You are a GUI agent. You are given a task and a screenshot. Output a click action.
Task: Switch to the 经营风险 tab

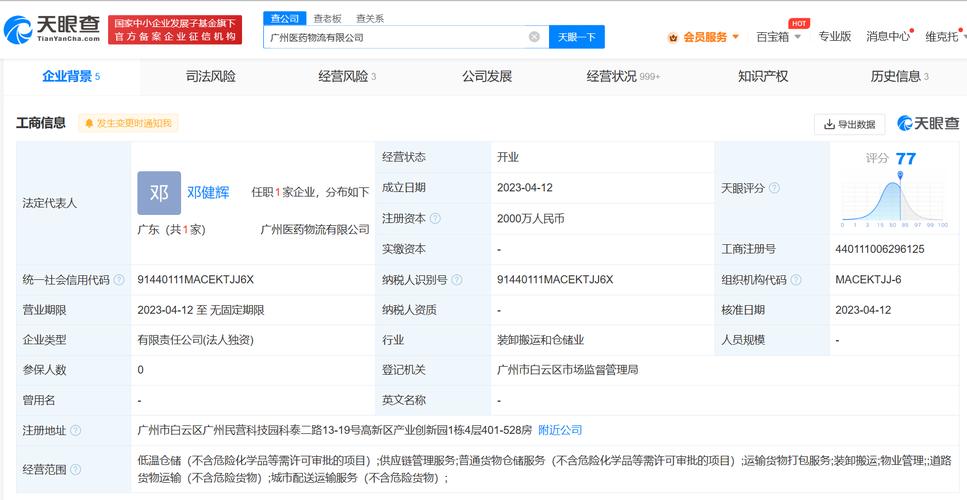click(347, 76)
